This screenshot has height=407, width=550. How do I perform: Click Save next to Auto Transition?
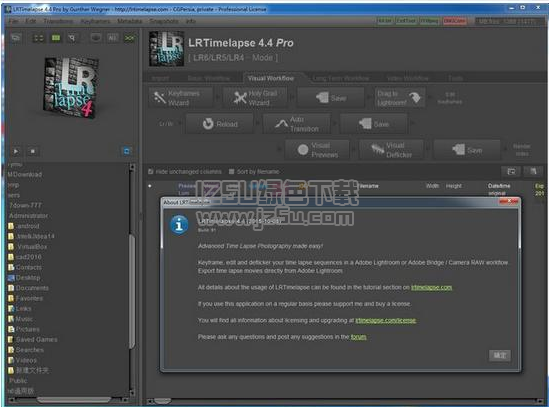point(374,124)
